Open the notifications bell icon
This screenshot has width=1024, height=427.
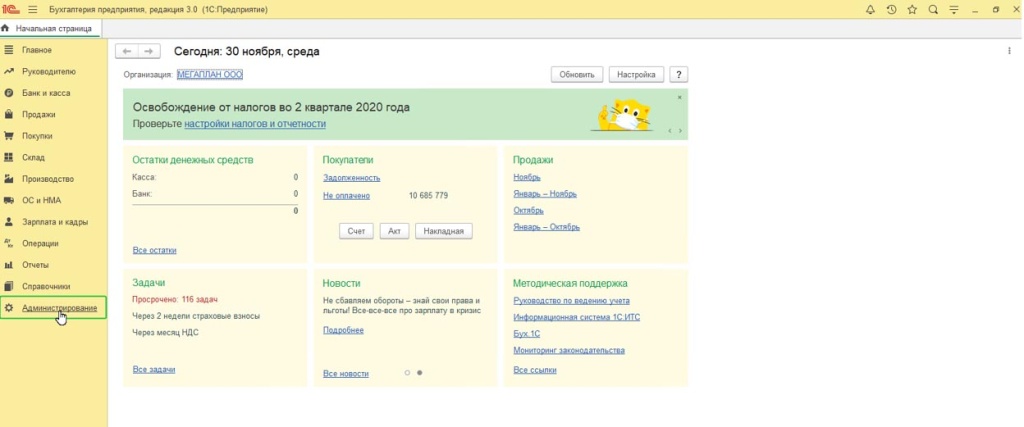(x=867, y=9)
